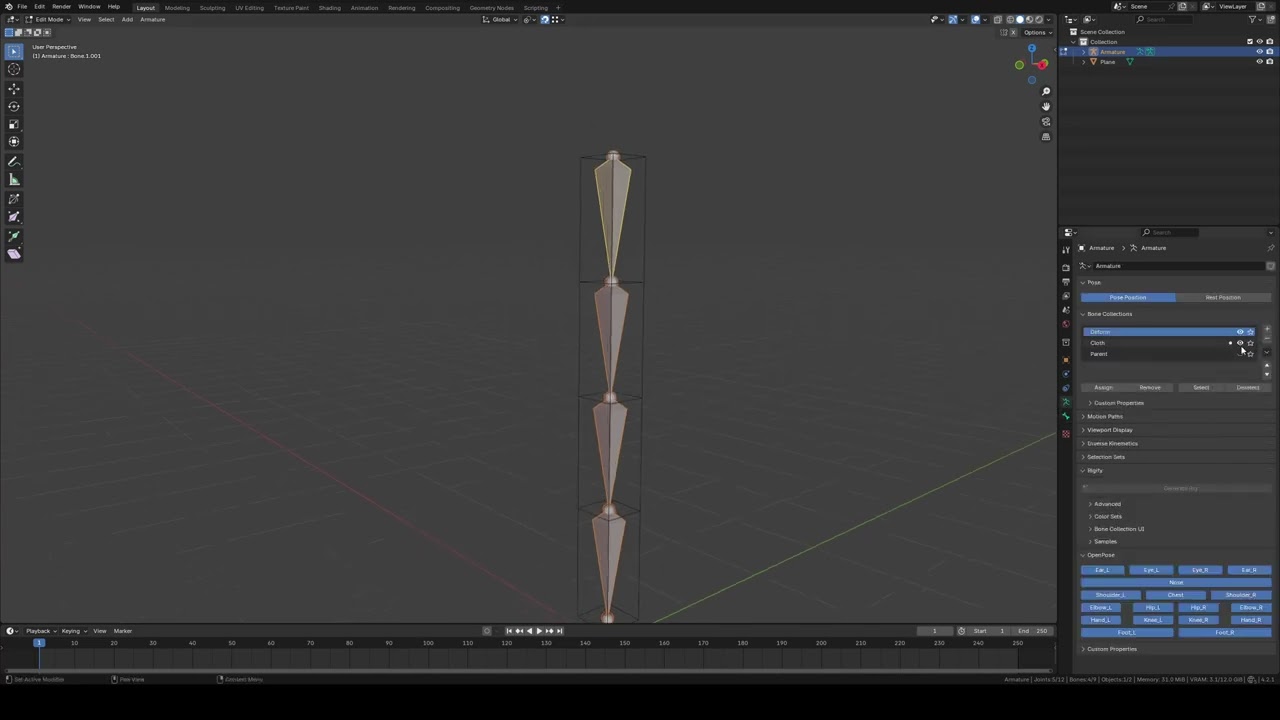Open the viewport Options dropdown
Screen dimensions: 1280x720
1035,32
